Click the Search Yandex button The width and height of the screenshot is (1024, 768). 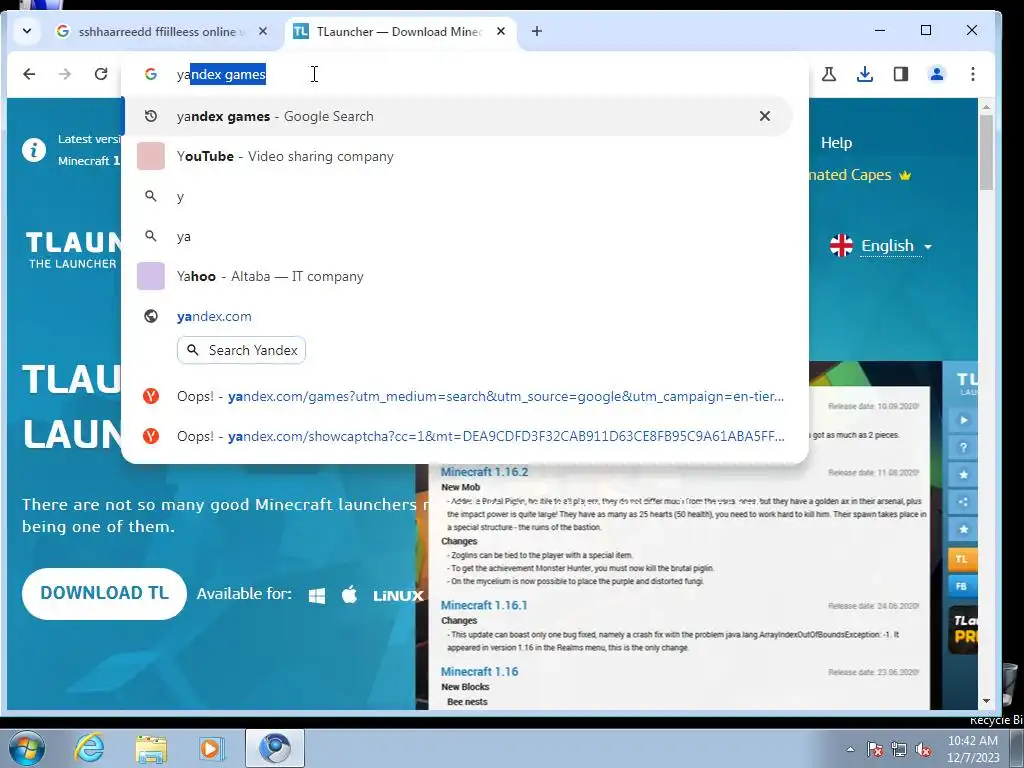coord(241,350)
